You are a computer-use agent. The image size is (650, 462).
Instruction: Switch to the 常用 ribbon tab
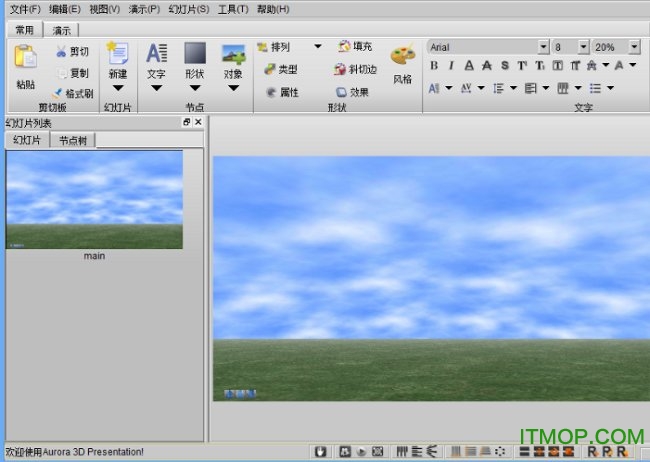24,30
